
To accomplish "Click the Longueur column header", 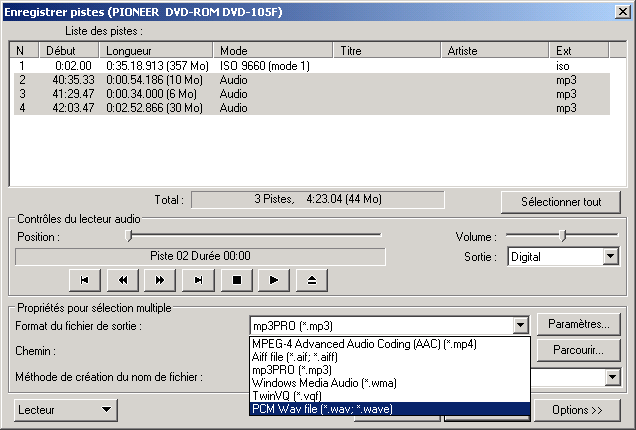I will 157,50.
